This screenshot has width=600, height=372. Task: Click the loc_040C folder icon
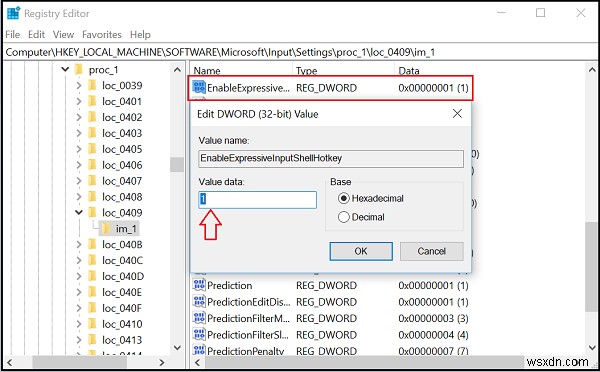pyautogui.click(x=93, y=260)
